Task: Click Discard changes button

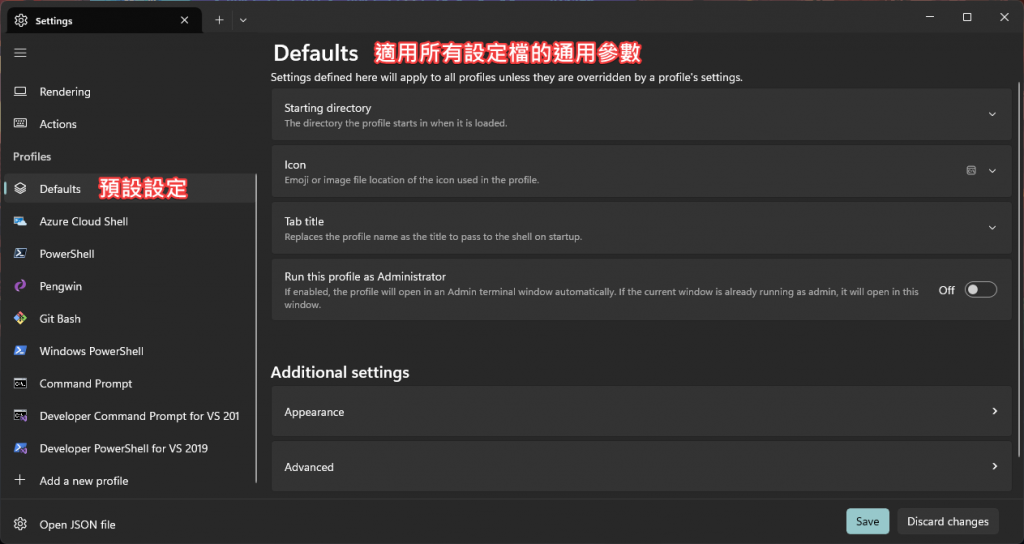Action: [x=948, y=521]
